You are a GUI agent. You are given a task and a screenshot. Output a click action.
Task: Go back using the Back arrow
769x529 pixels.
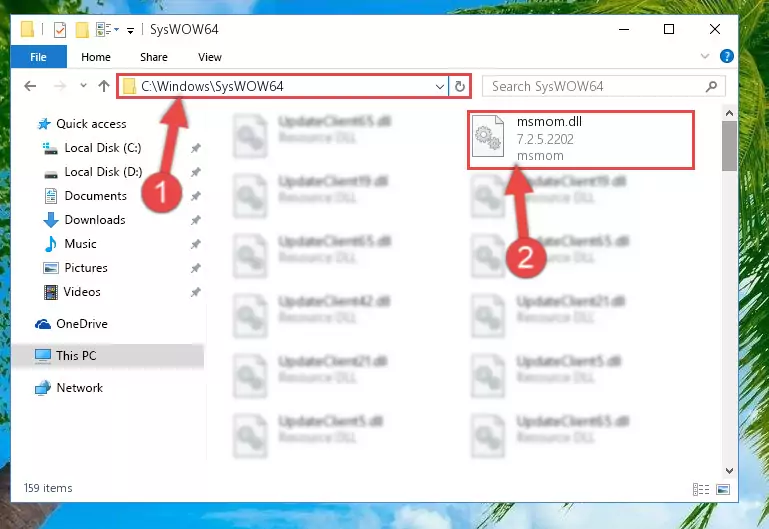pos(30,86)
